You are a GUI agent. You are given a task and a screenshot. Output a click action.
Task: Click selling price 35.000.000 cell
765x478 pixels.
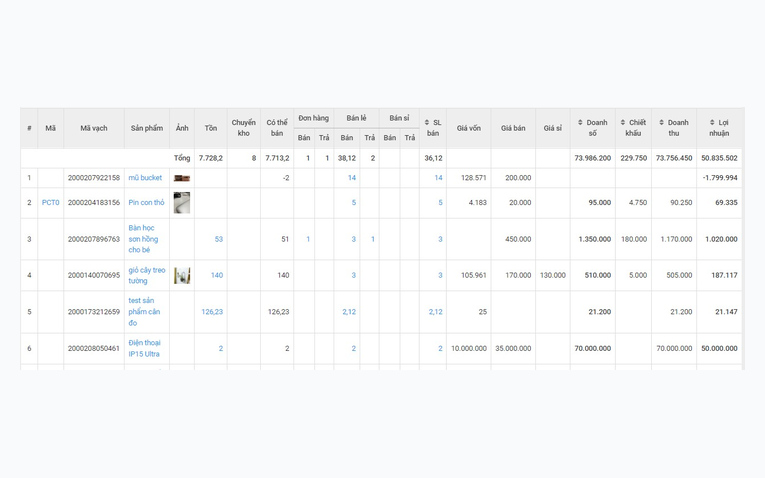(513, 348)
